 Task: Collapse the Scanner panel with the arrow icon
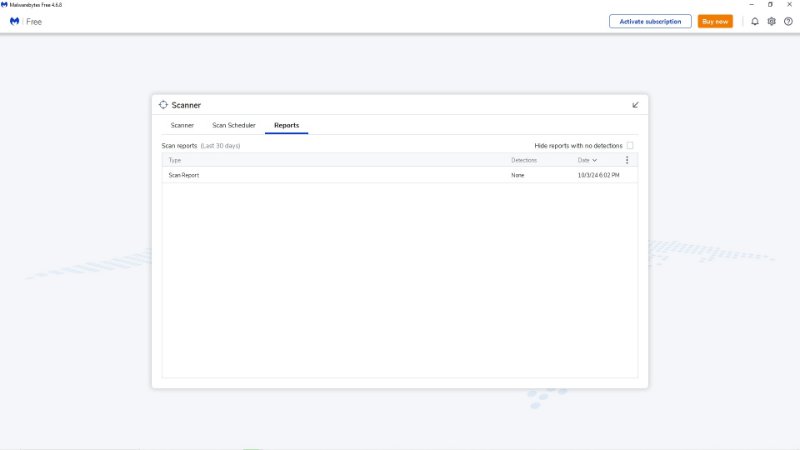(x=635, y=105)
